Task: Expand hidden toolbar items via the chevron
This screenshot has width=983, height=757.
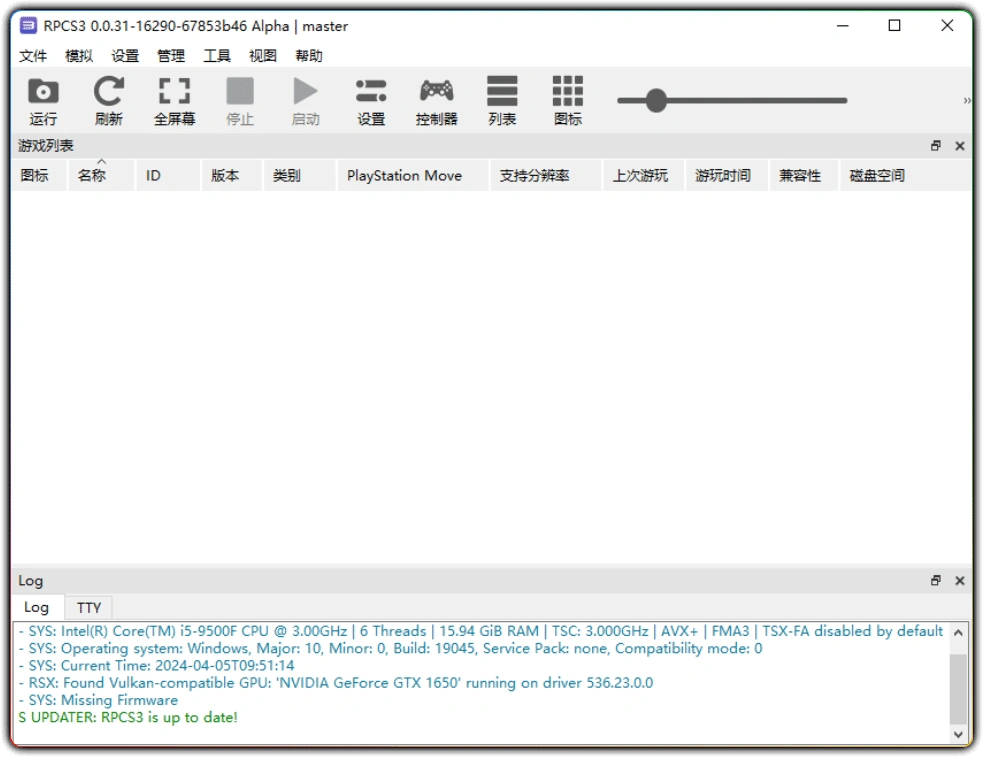Action: click(x=967, y=99)
